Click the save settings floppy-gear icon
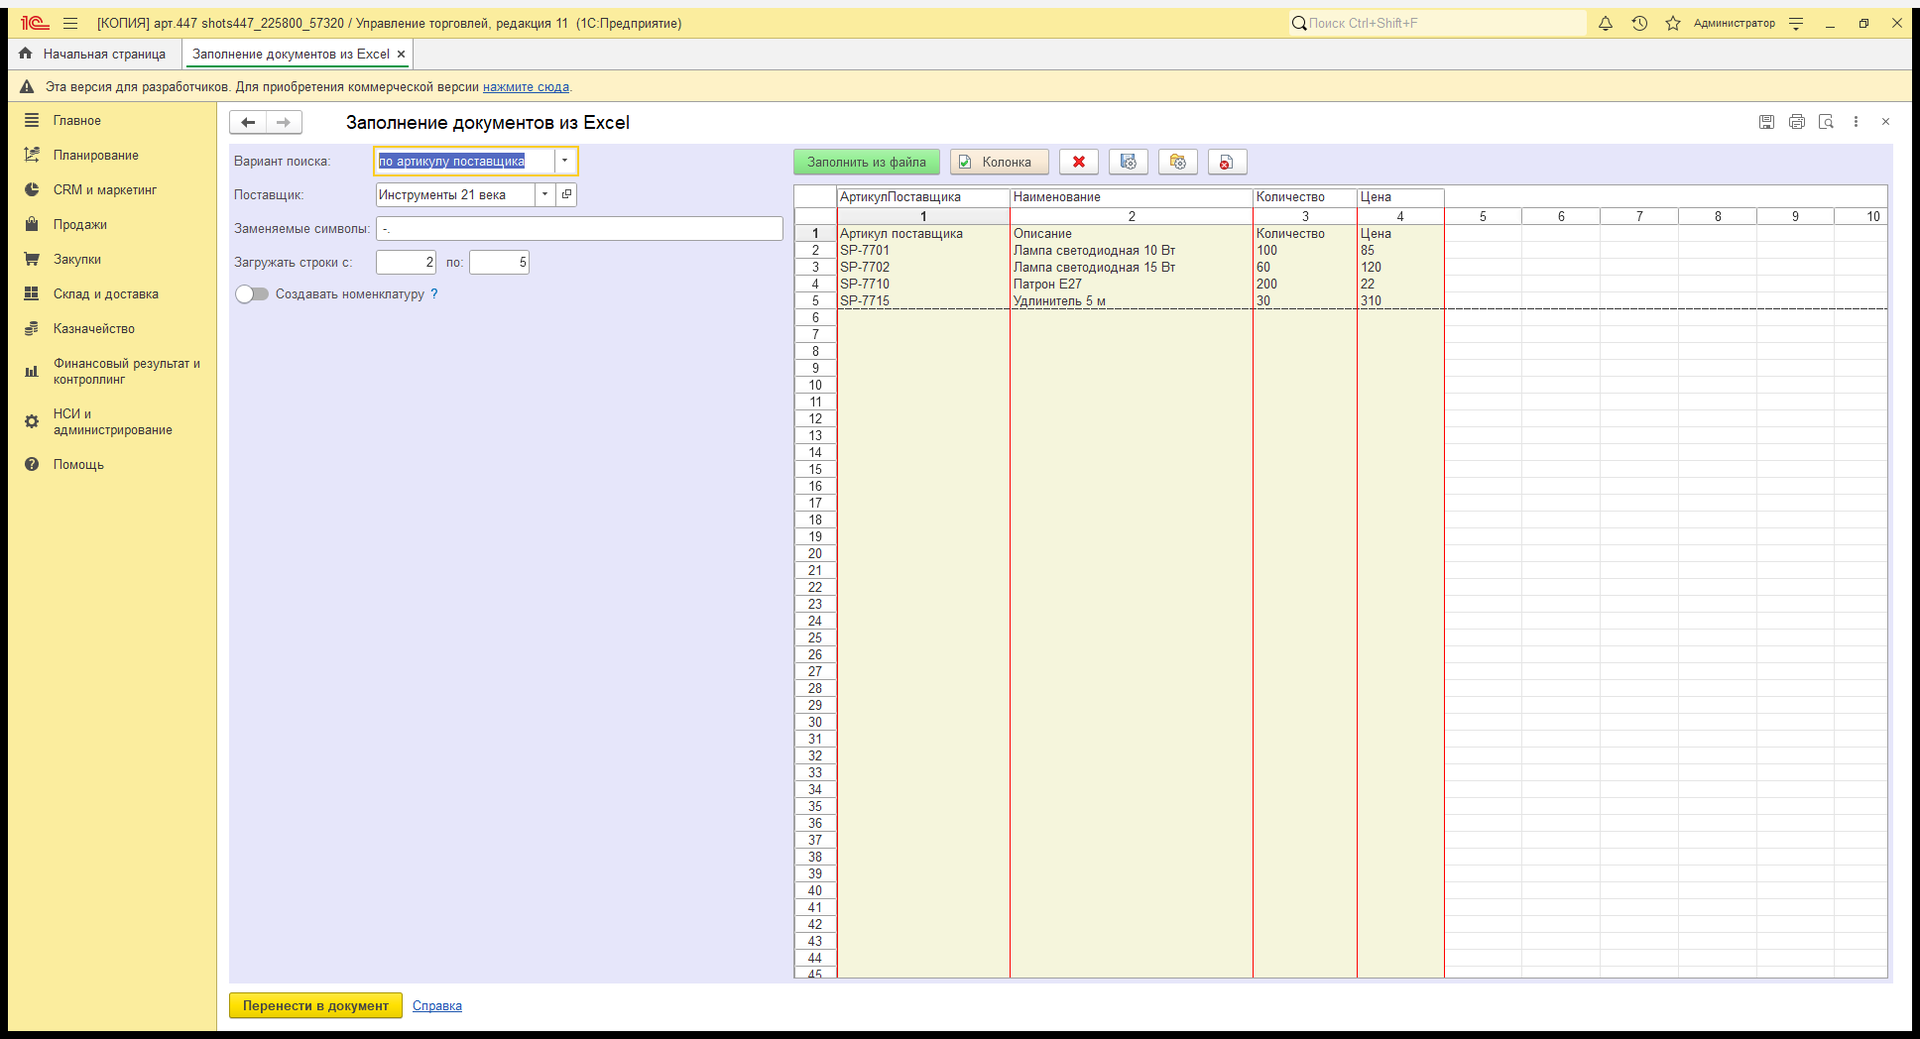 tap(1128, 162)
